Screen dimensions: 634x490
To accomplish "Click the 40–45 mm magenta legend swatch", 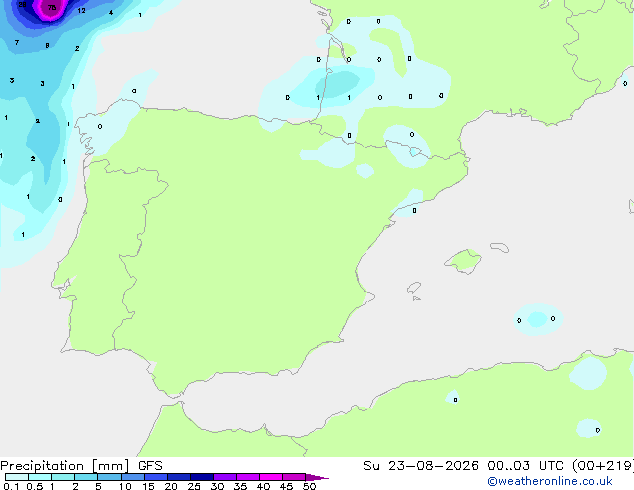I will point(271,477).
